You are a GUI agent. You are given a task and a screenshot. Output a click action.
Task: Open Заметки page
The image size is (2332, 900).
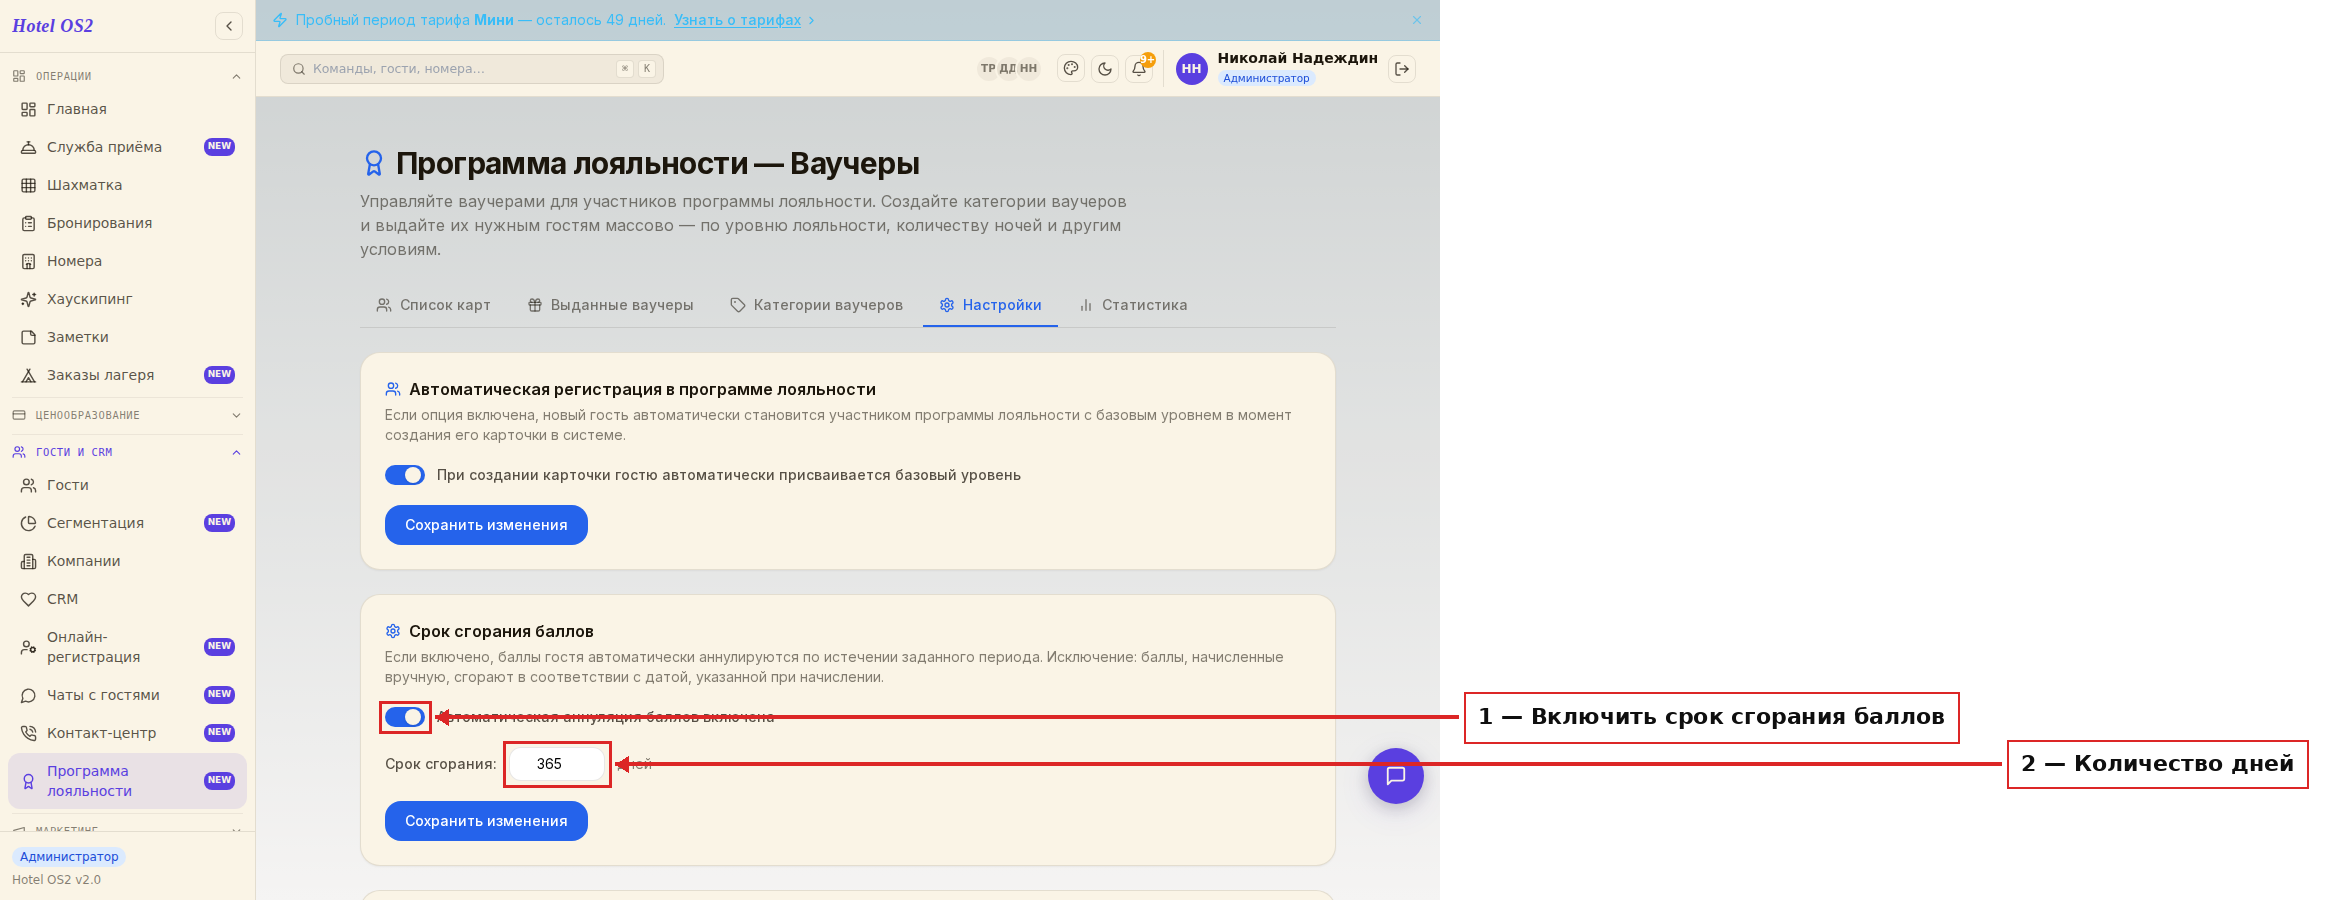coord(127,337)
